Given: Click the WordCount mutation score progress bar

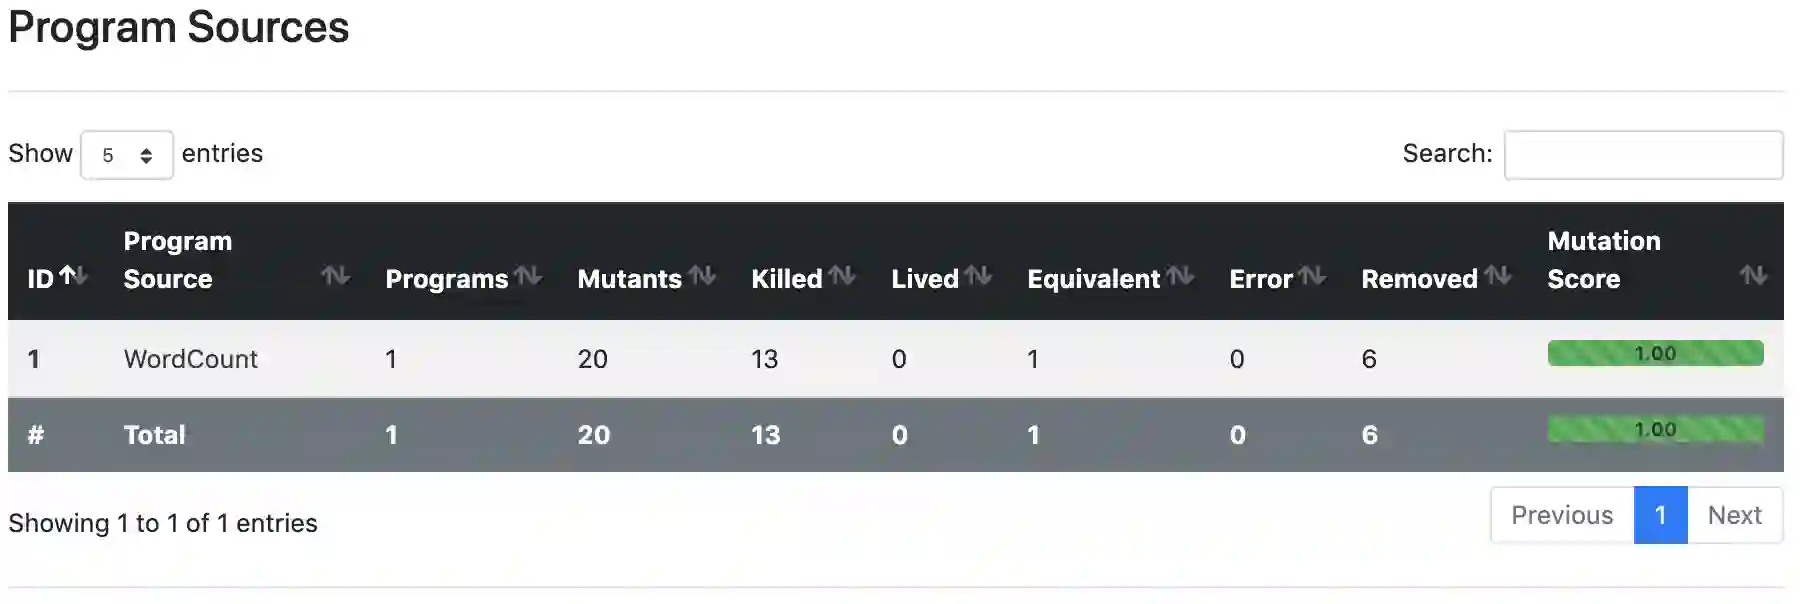Looking at the screenshot, I should click(x=1655, y=353).
